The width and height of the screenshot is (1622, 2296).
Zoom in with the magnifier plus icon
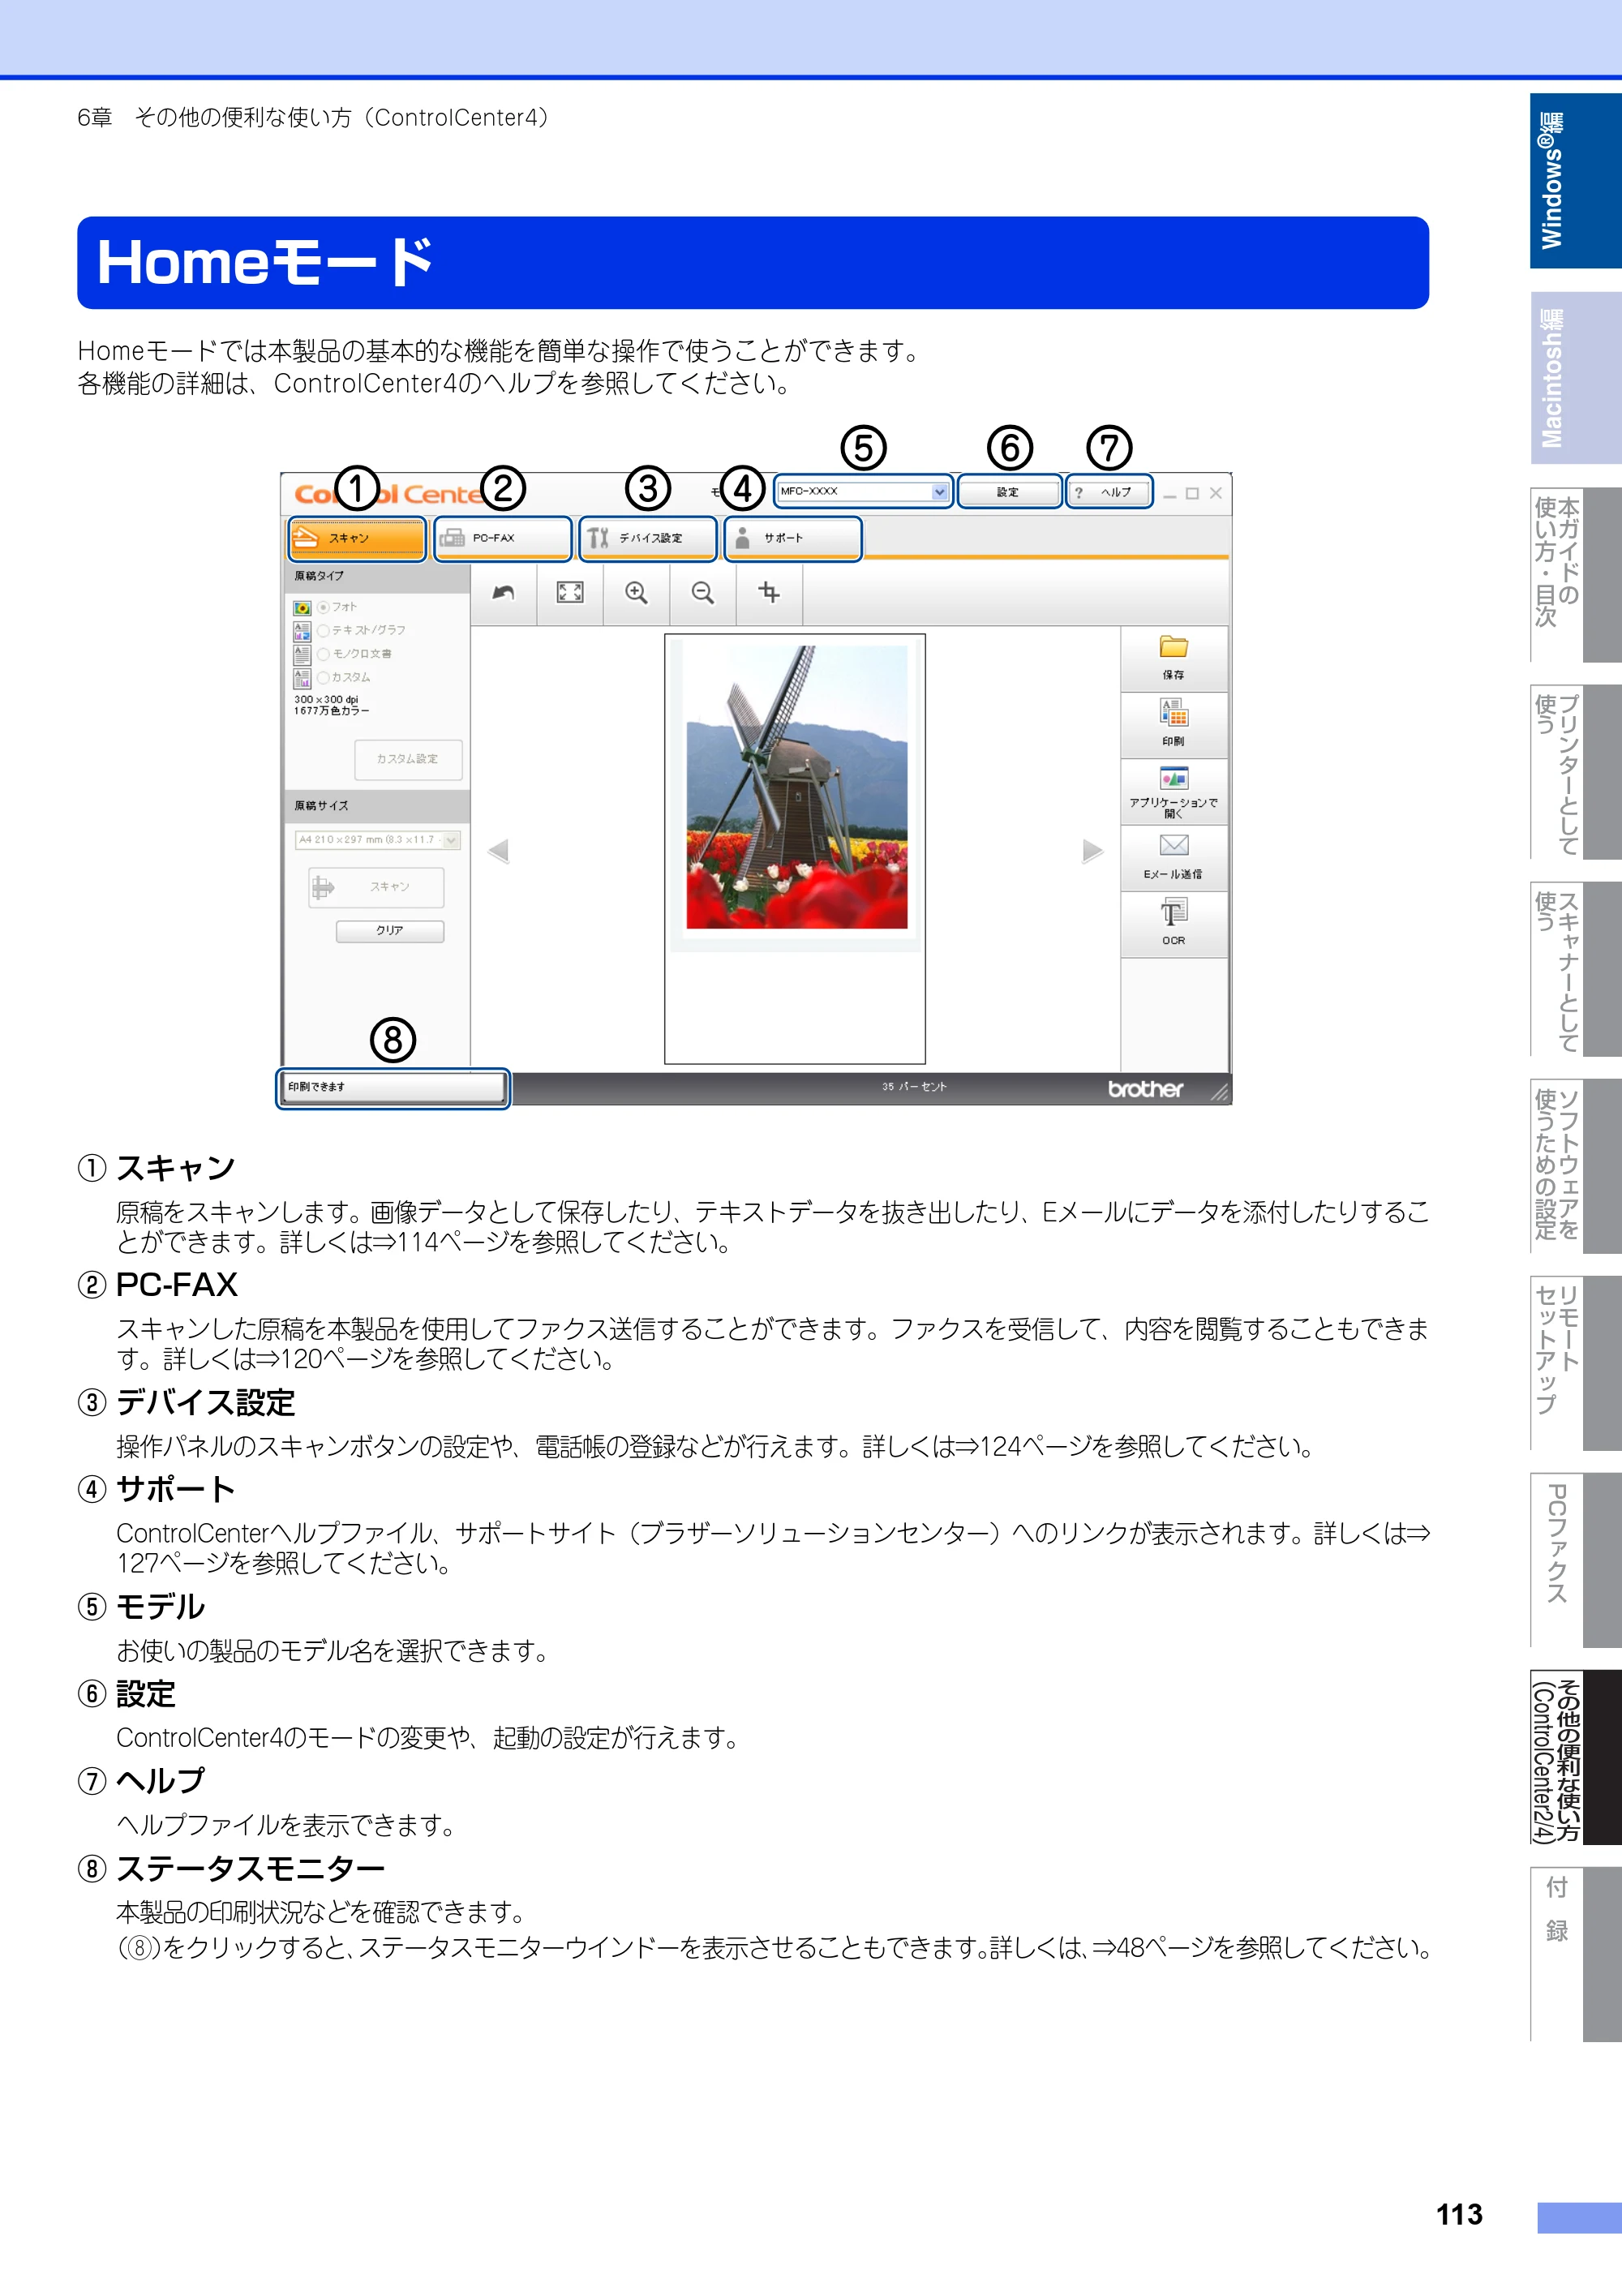(636, 593)
